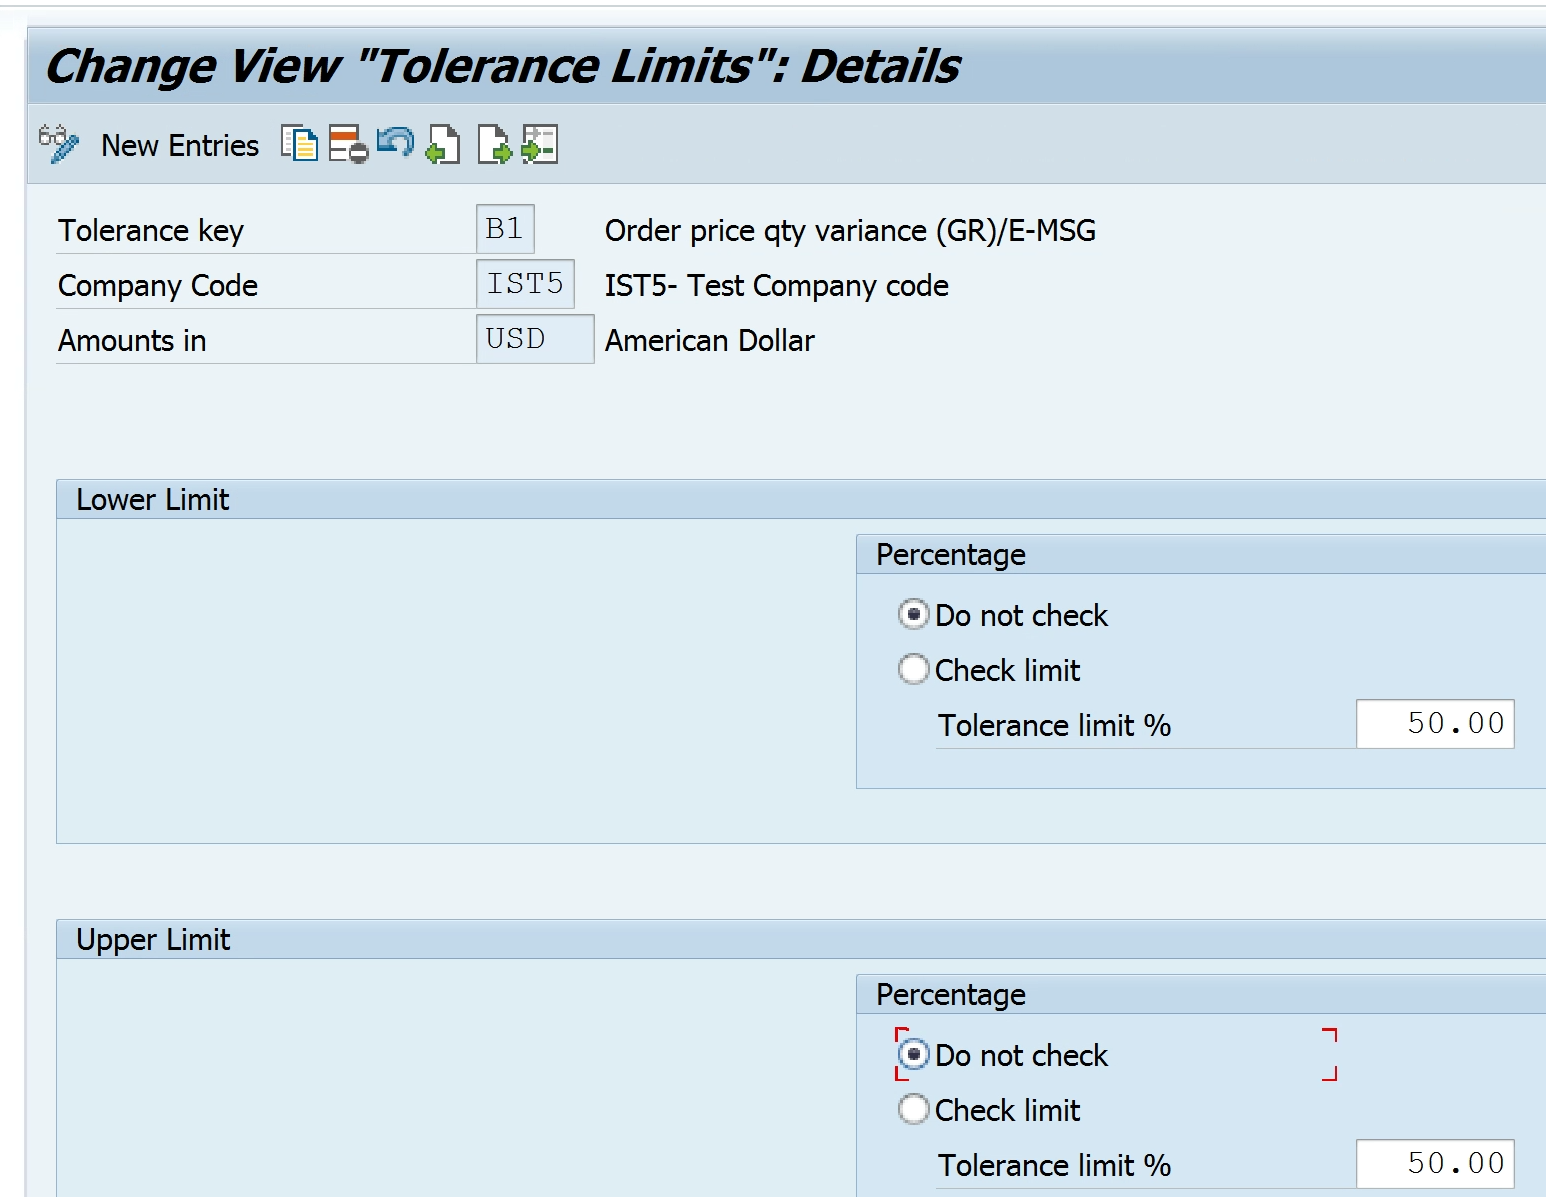
Task: Click the Other Entry selection icon
Action: click(x=540, y=144)
